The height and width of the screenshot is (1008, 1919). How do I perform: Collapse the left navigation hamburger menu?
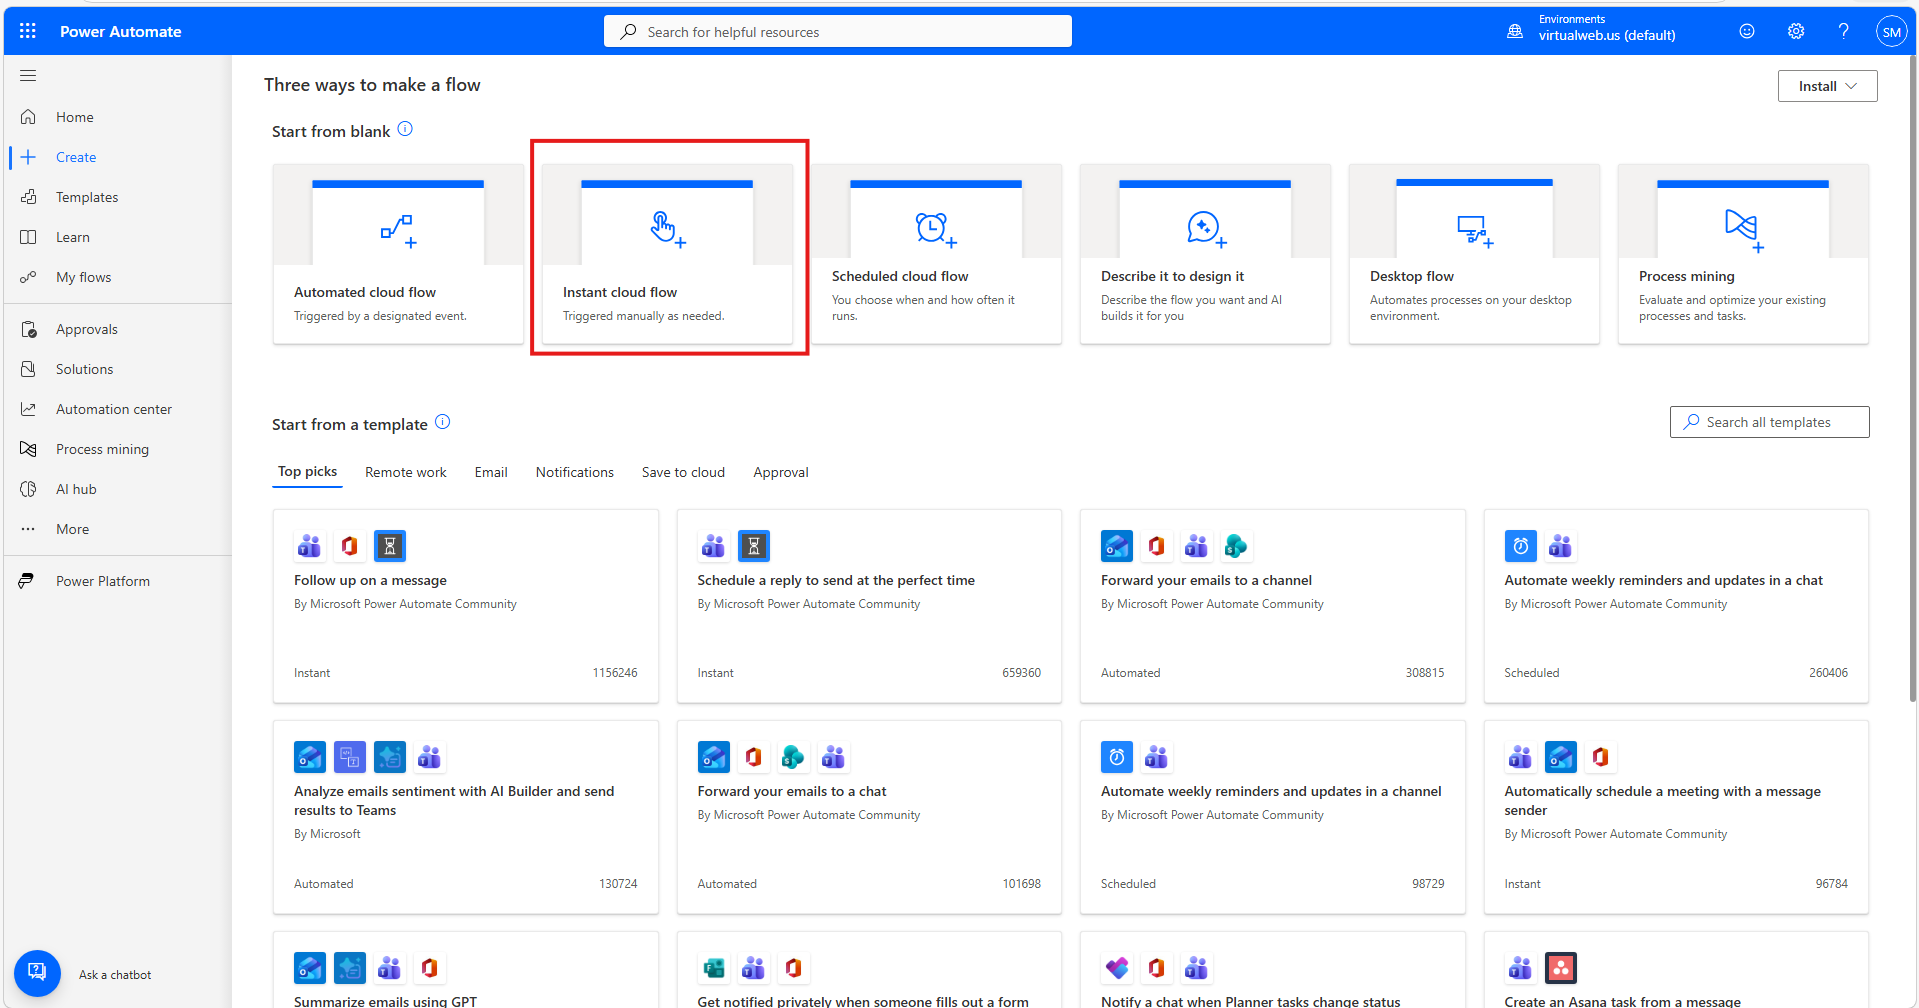click(x=28, y=76)
